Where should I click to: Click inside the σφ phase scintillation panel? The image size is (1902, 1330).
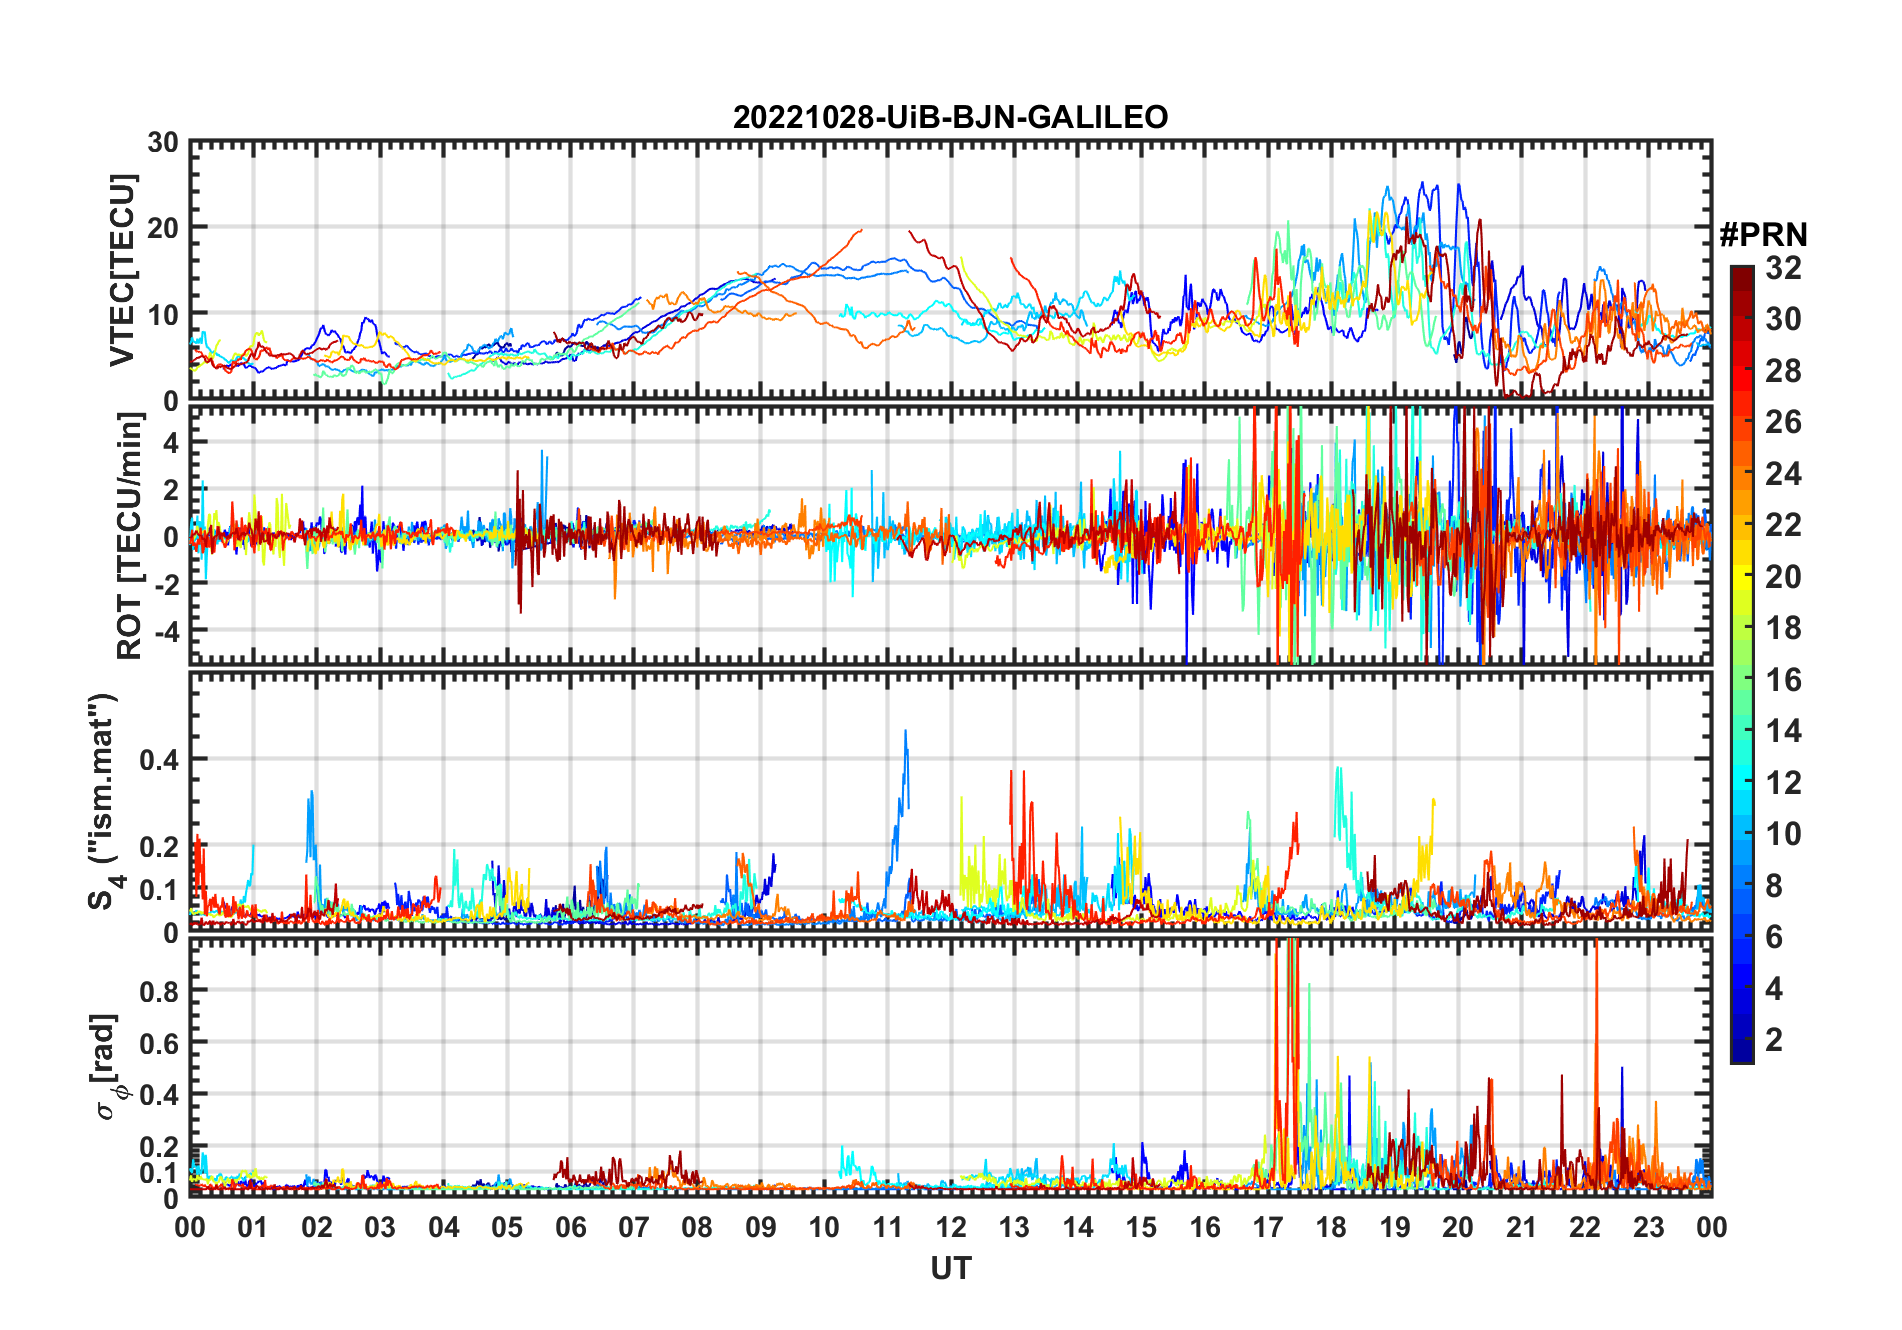[951, 1067]
